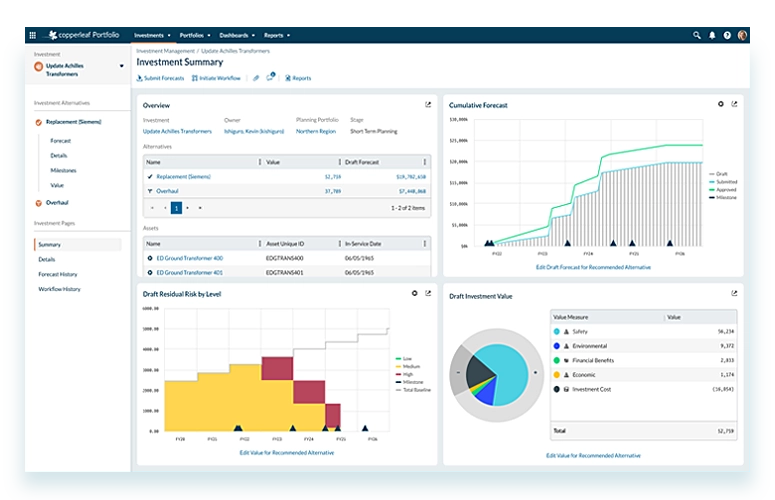Open Investment Management breadcrumb
Screen dimensions: 775x500
(166, 51)
